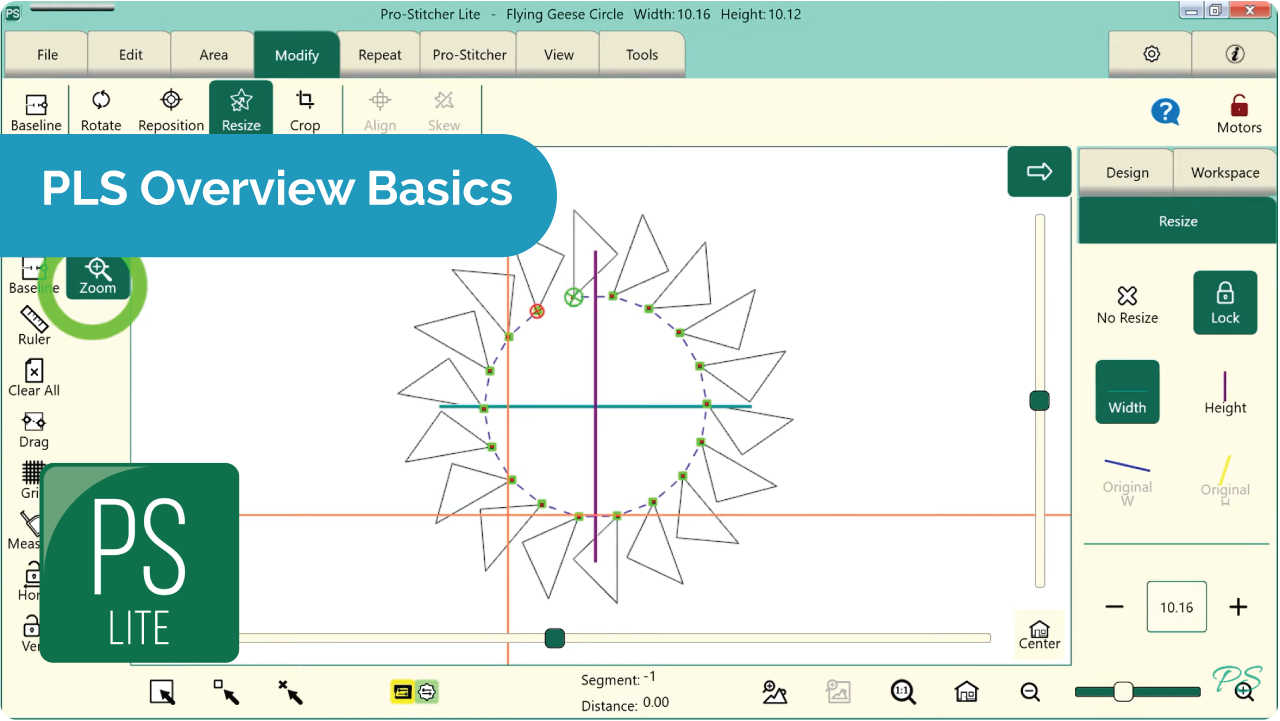Collapse side panel with arrow button
Screen dimensions: 1280x721
click(1039, 172)
